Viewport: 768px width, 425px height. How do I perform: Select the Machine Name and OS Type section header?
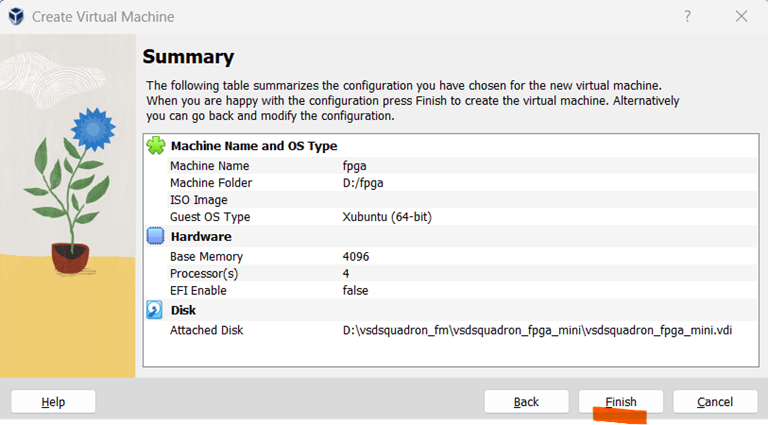click(254, 146)
